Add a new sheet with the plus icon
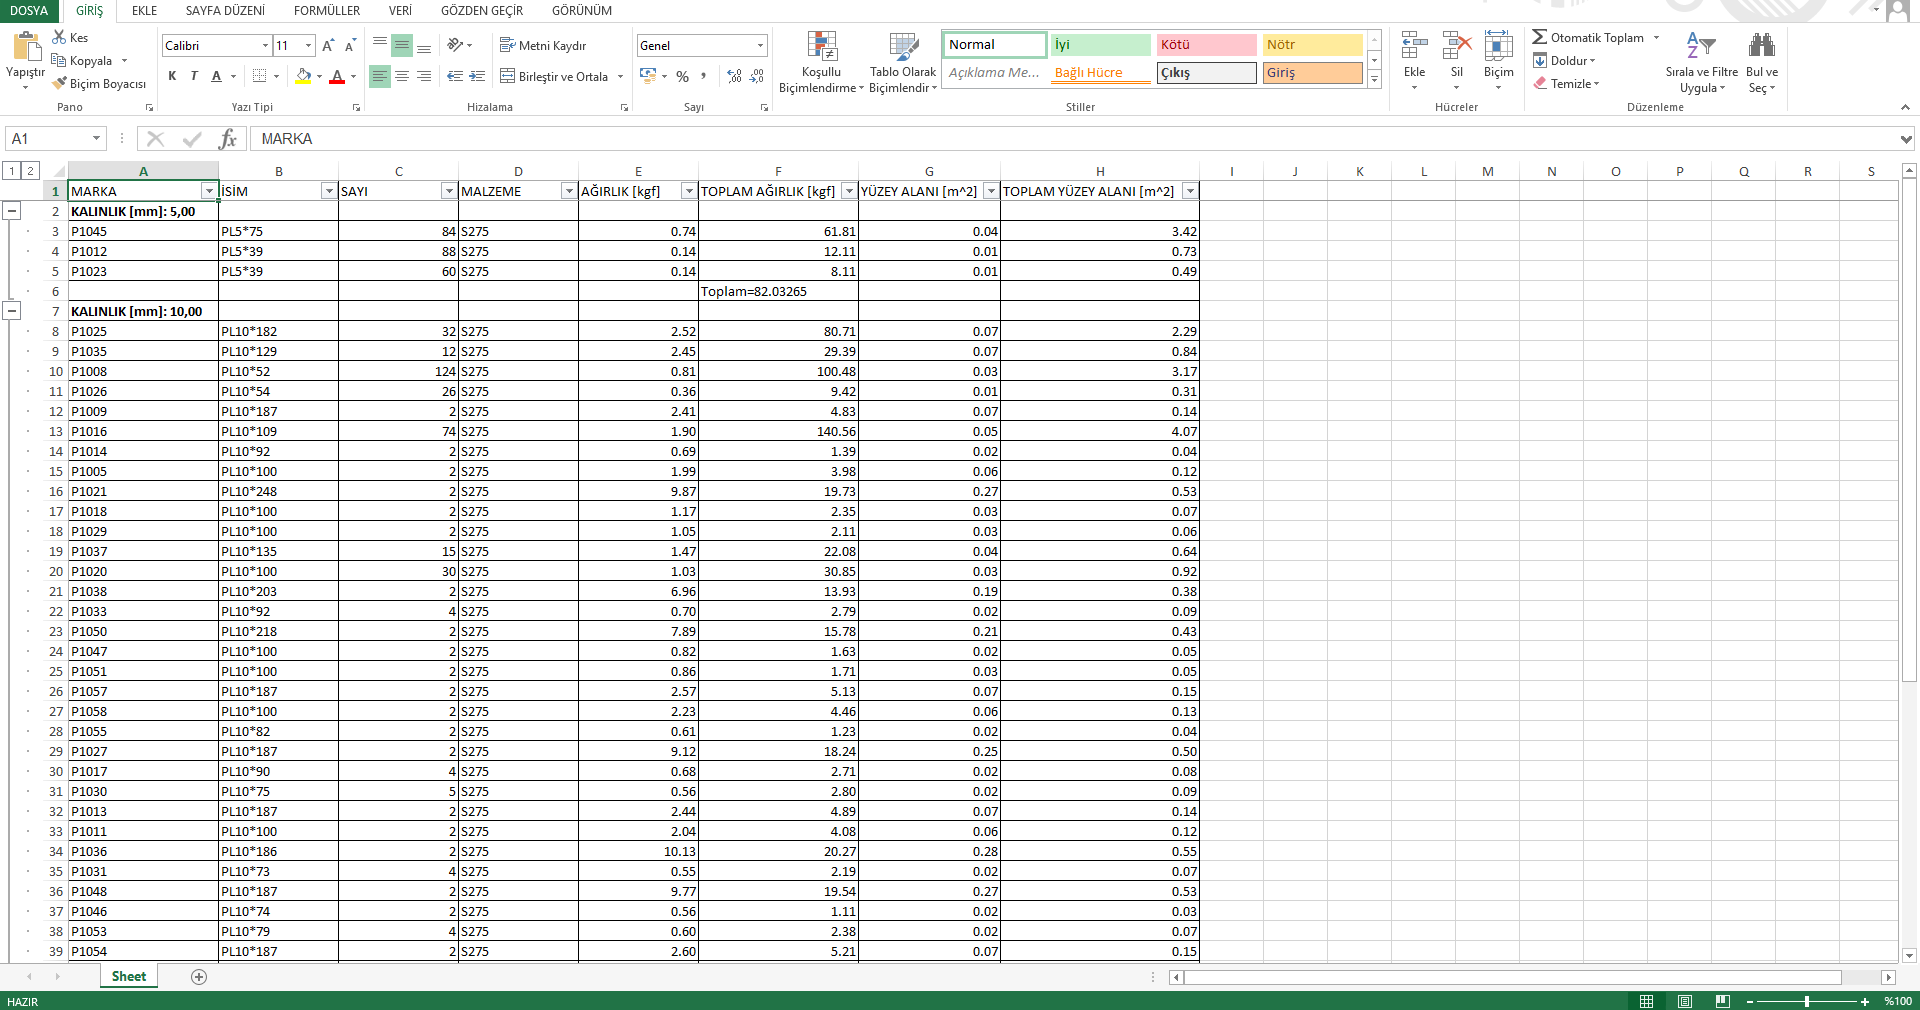Viewport: 1920px width, 1010px height. [x=199, y=977]
